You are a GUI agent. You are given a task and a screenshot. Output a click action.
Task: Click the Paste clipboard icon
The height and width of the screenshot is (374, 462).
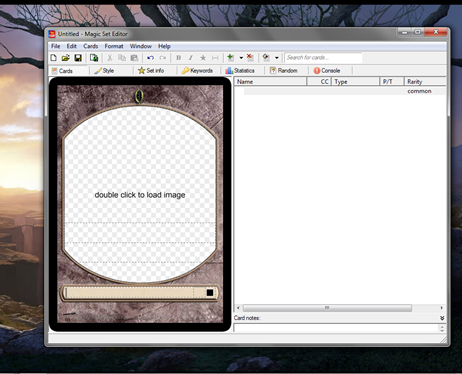134,58
